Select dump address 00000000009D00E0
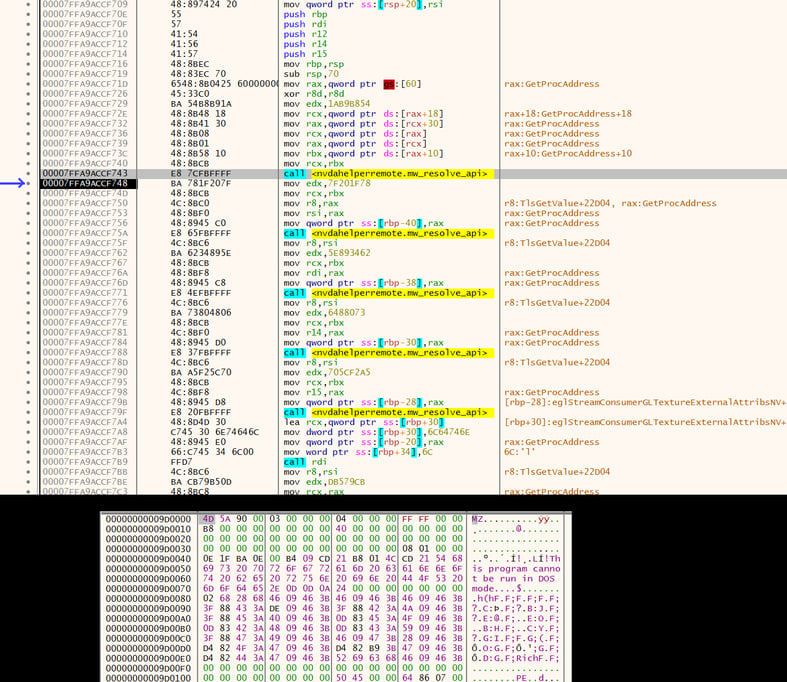 point(149,658)
